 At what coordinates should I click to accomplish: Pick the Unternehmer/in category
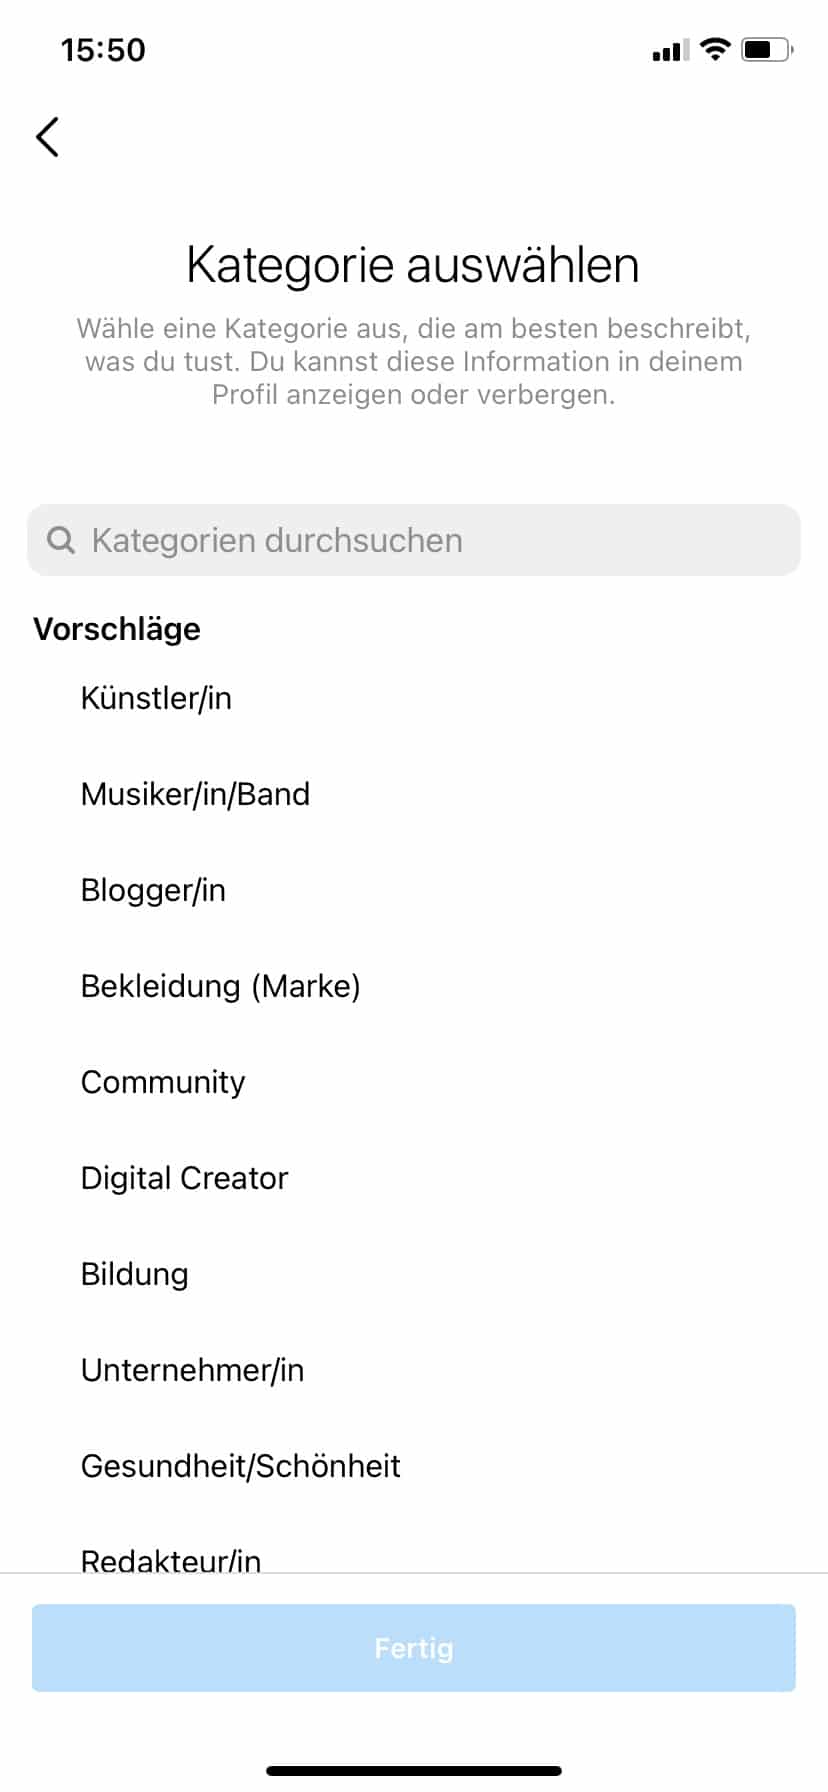click(x=414, y=1370)
